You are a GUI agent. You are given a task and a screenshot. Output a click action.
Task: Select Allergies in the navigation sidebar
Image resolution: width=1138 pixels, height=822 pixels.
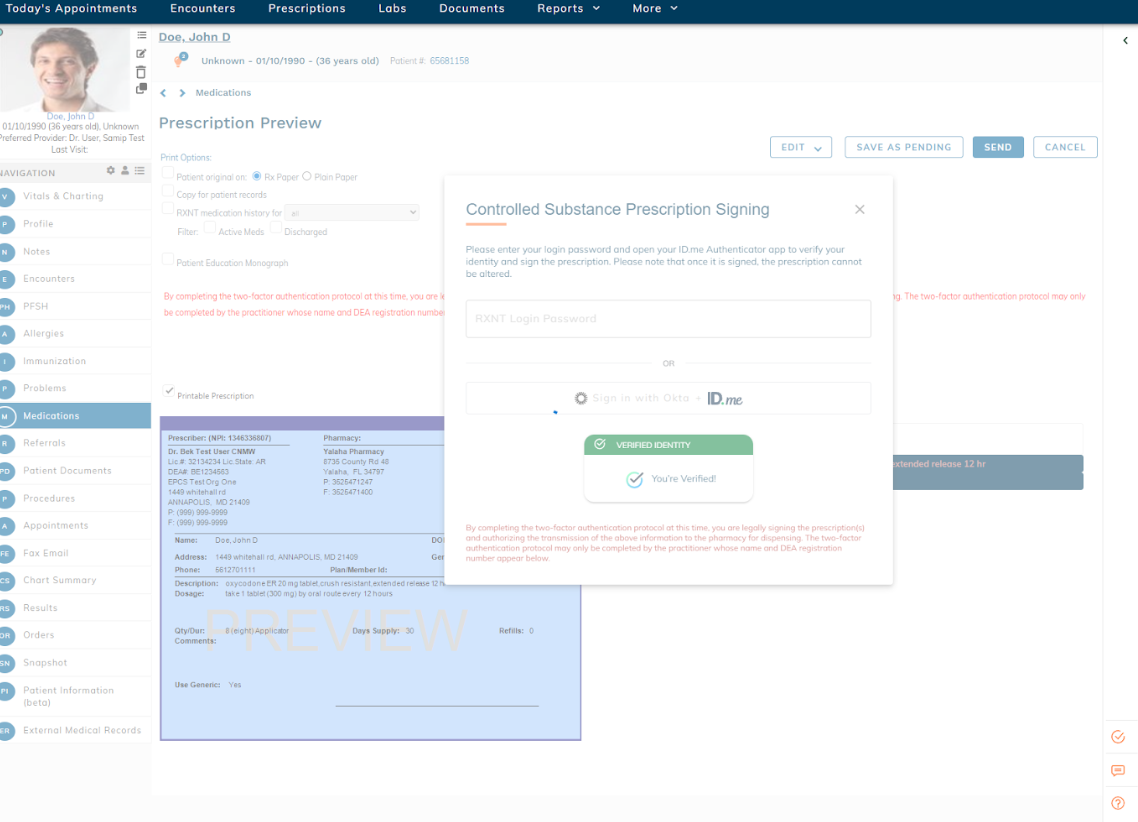tap(43, 333)
